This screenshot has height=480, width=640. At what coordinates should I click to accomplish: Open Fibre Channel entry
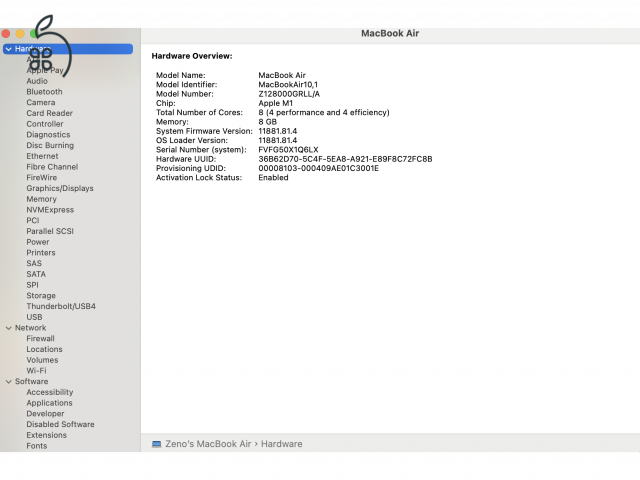52,167
